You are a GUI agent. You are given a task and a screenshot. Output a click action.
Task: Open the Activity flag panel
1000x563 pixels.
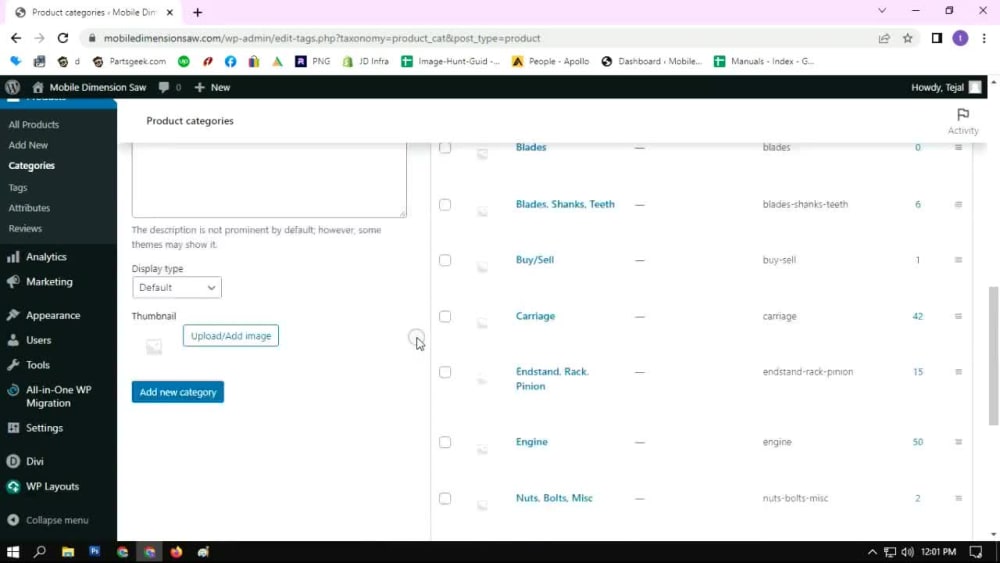(x=962, y=121)
